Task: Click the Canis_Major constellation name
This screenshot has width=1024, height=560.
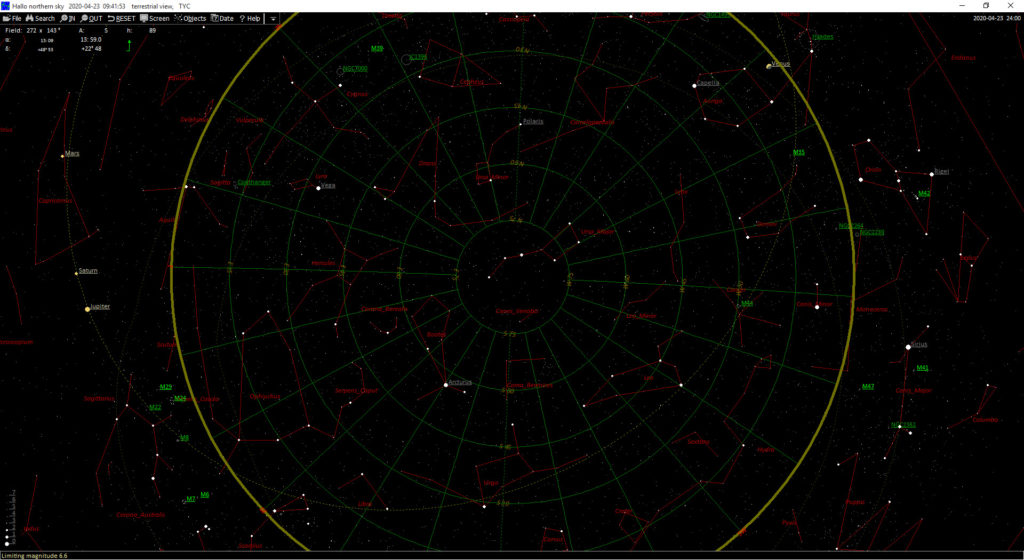Action: [x=913, y=390]
